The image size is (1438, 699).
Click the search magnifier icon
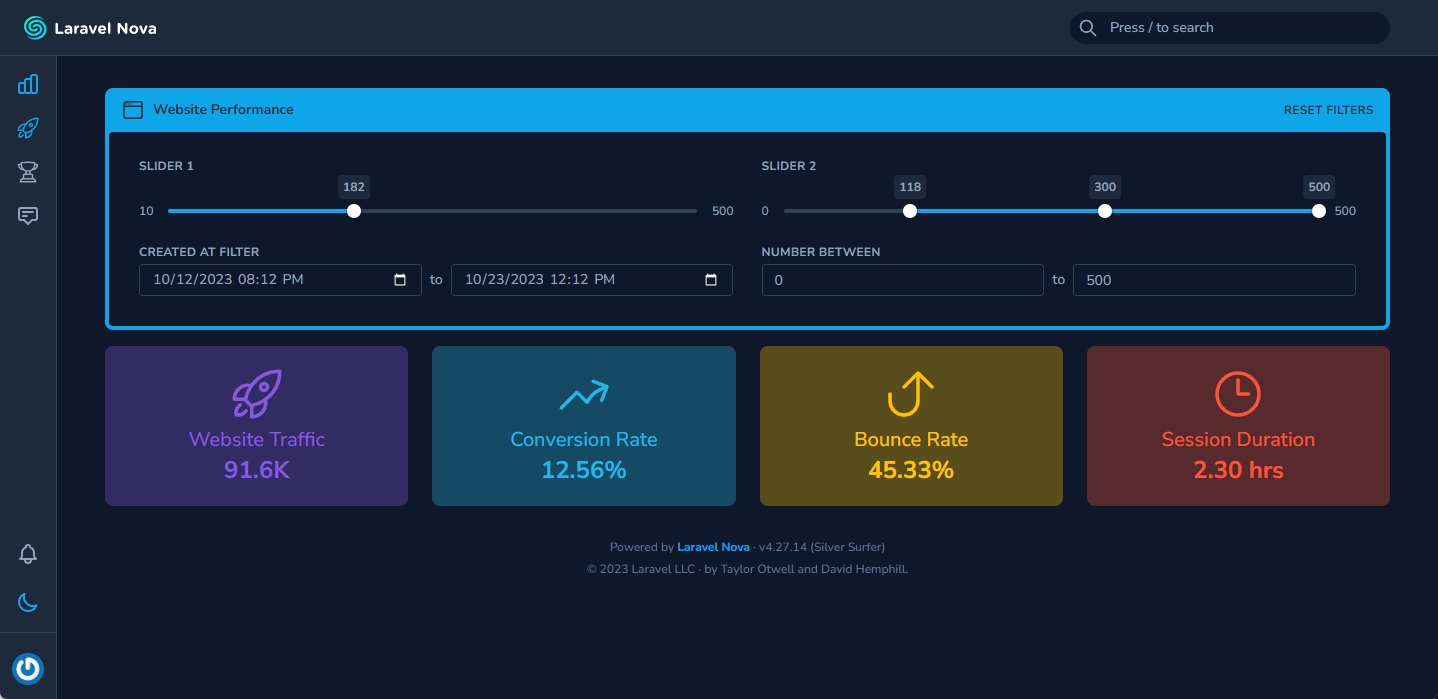(x=1088, y=28)
